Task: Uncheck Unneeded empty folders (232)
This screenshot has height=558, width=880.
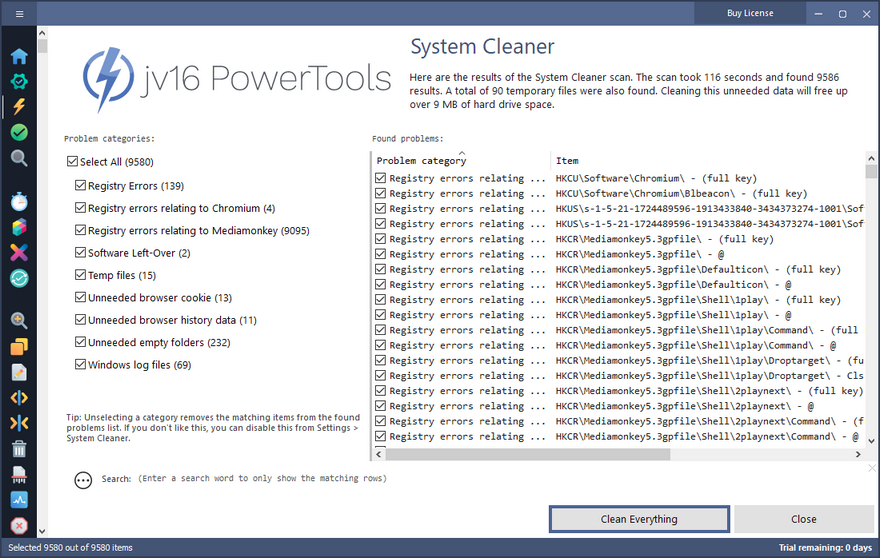Action: (x=80, y=342)
